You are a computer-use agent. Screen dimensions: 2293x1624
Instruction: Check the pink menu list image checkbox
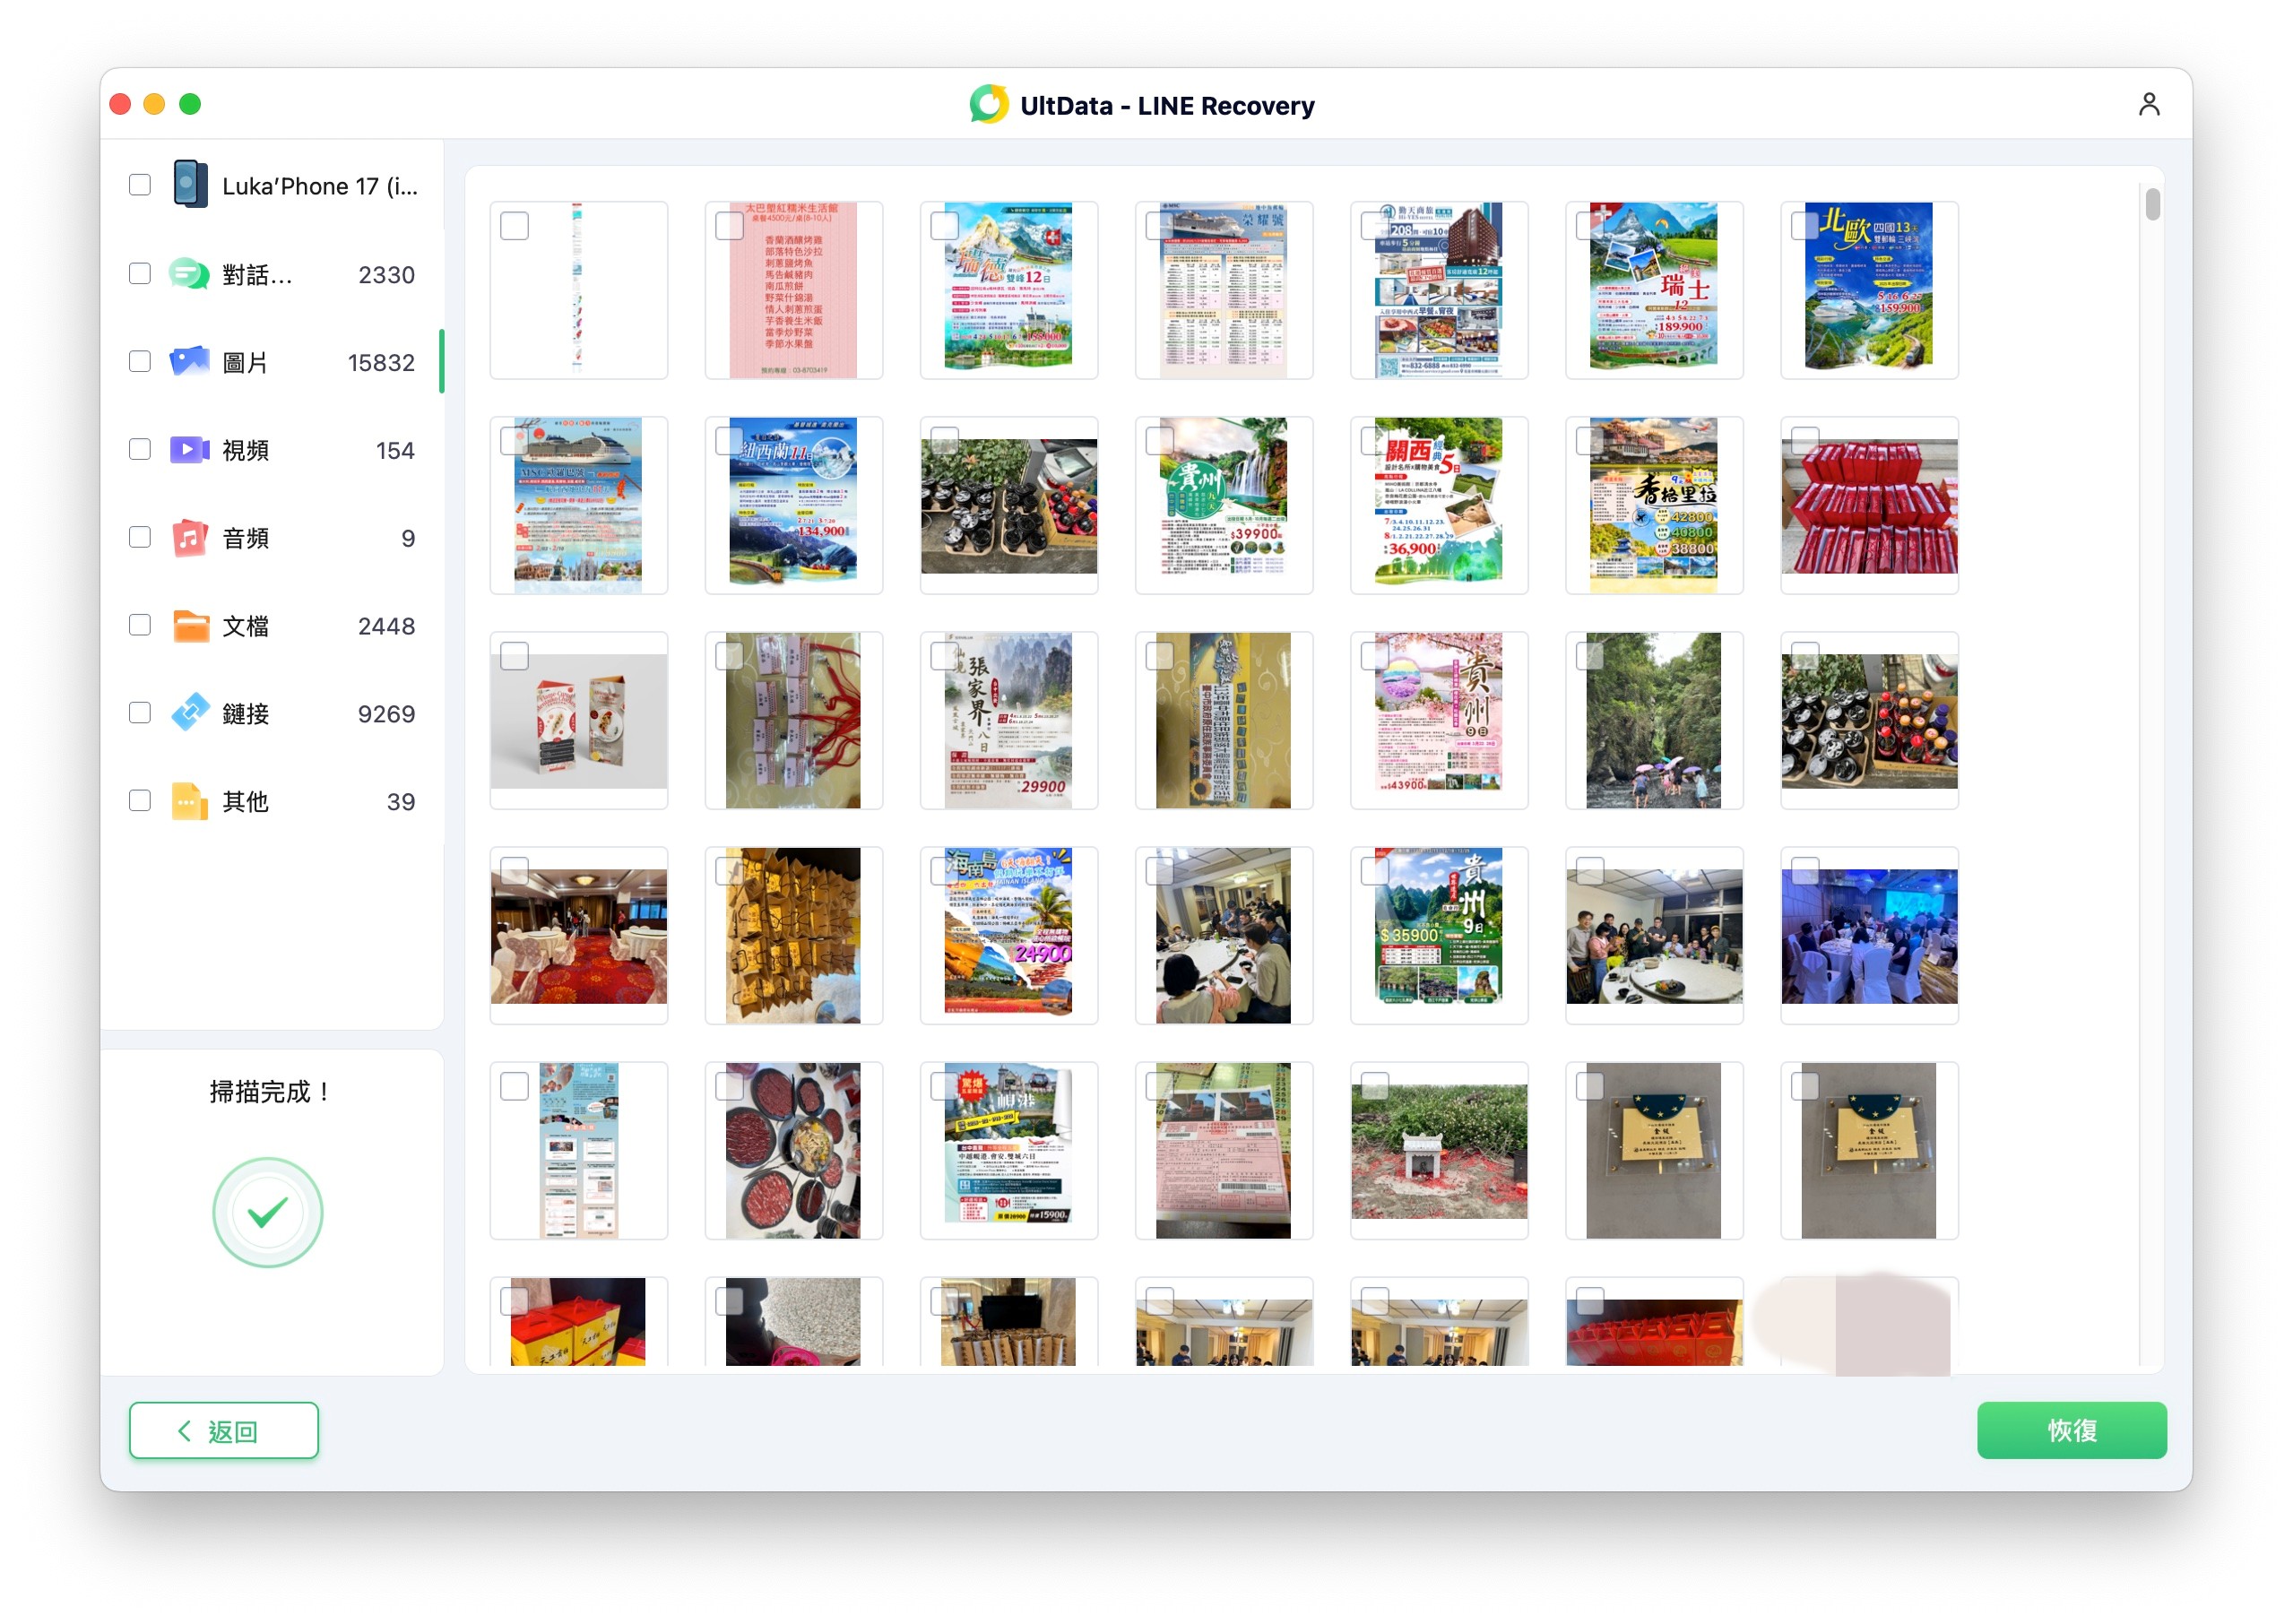[729, 226]
